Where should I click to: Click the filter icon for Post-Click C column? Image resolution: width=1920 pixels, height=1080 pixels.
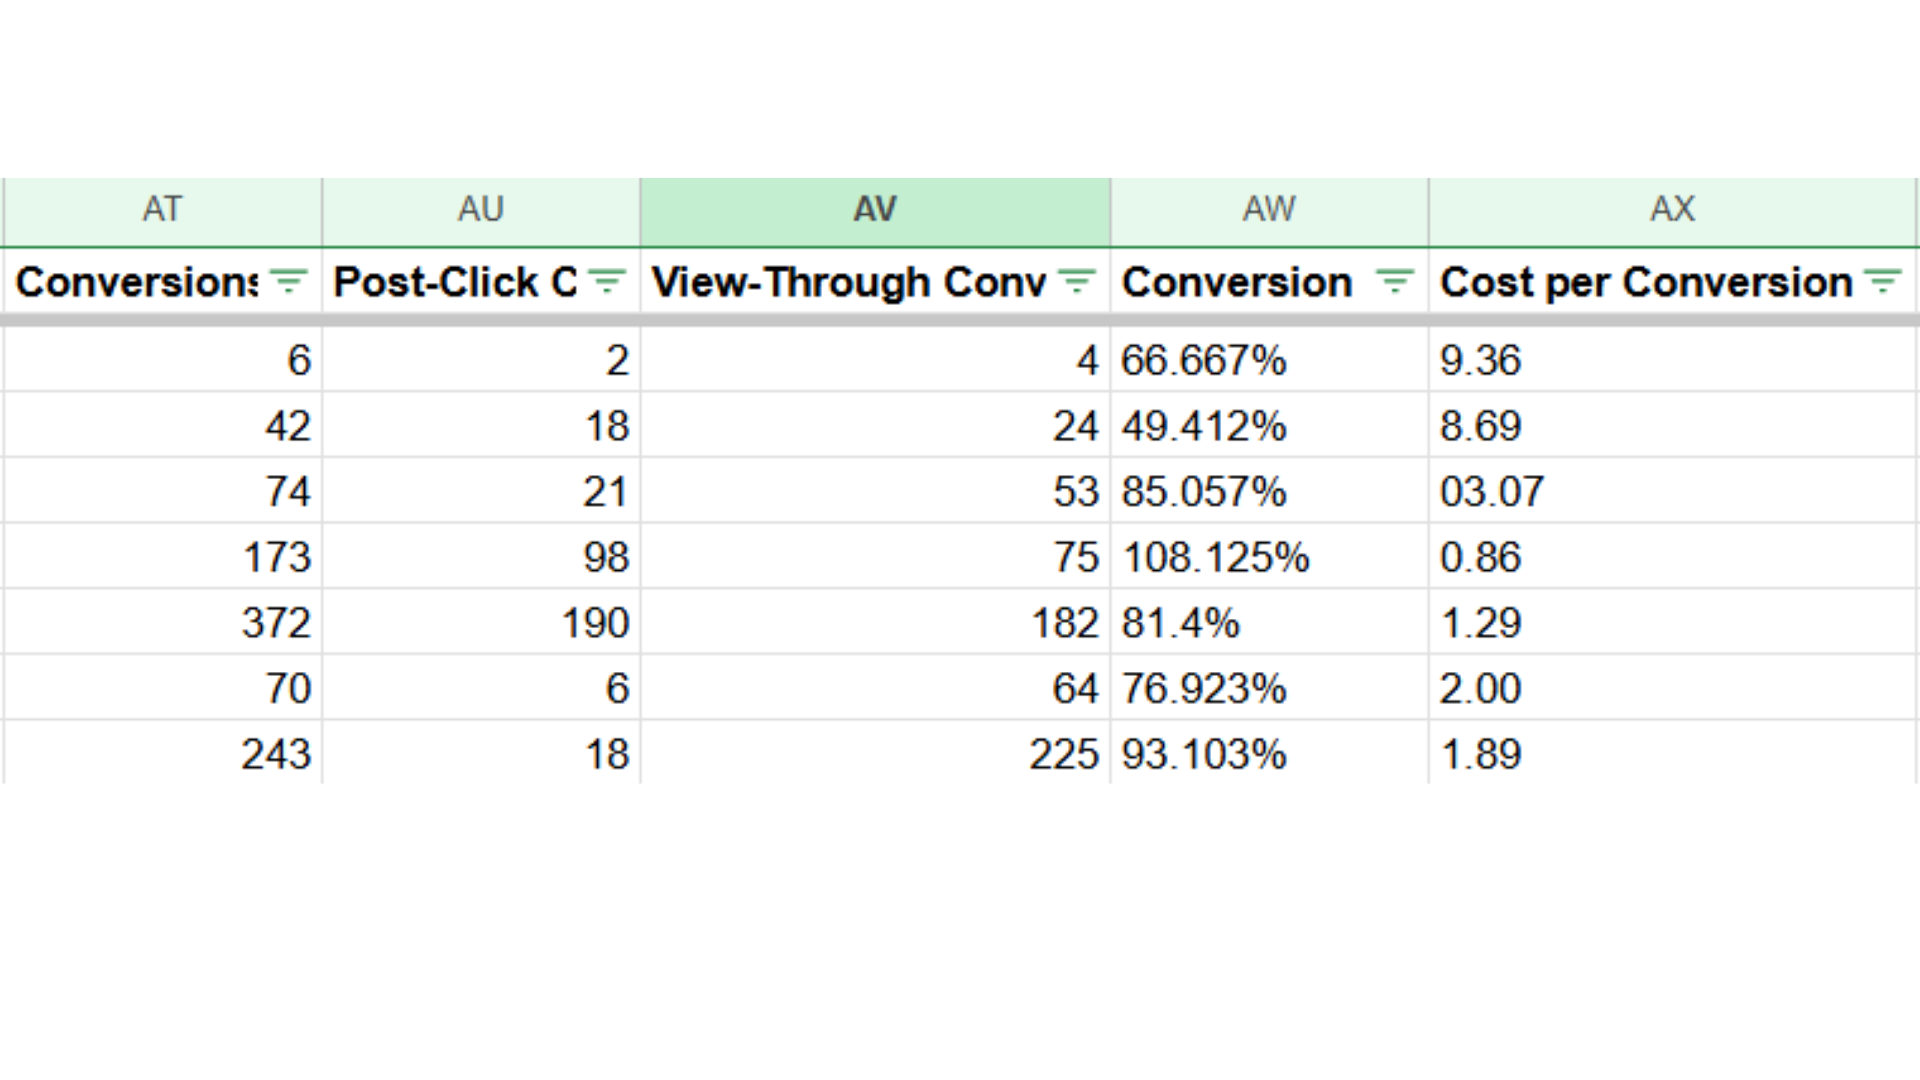608,282
